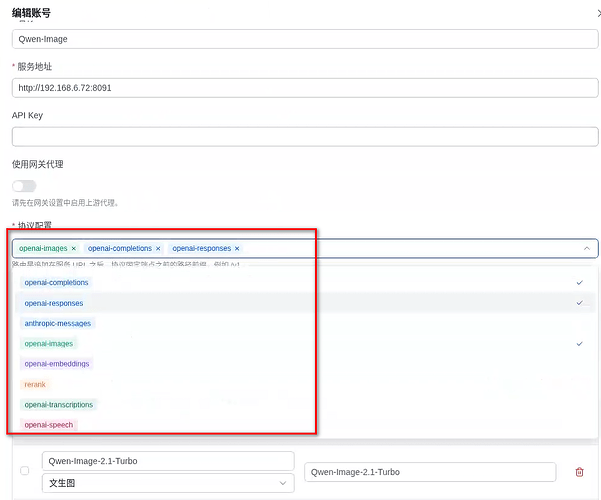
Task: Remove the openai-images tag
Action: click(x=74, y=248)
